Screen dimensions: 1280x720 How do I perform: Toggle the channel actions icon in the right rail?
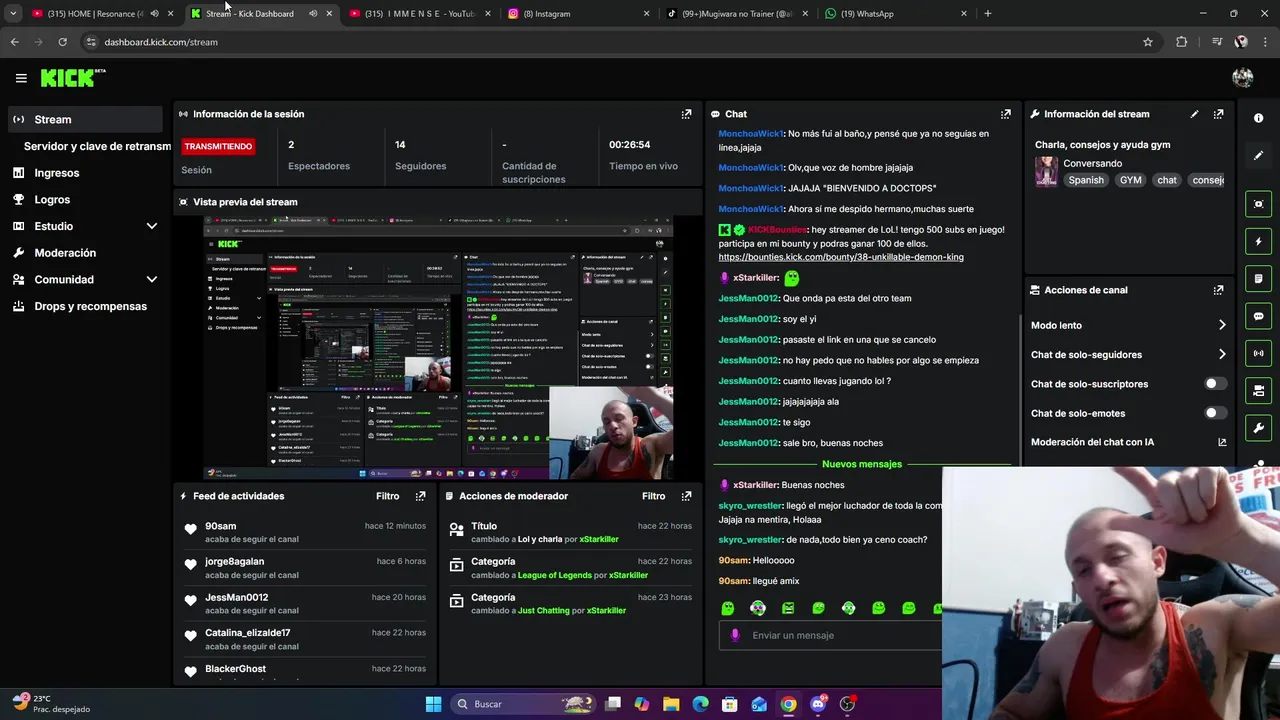1258,390
